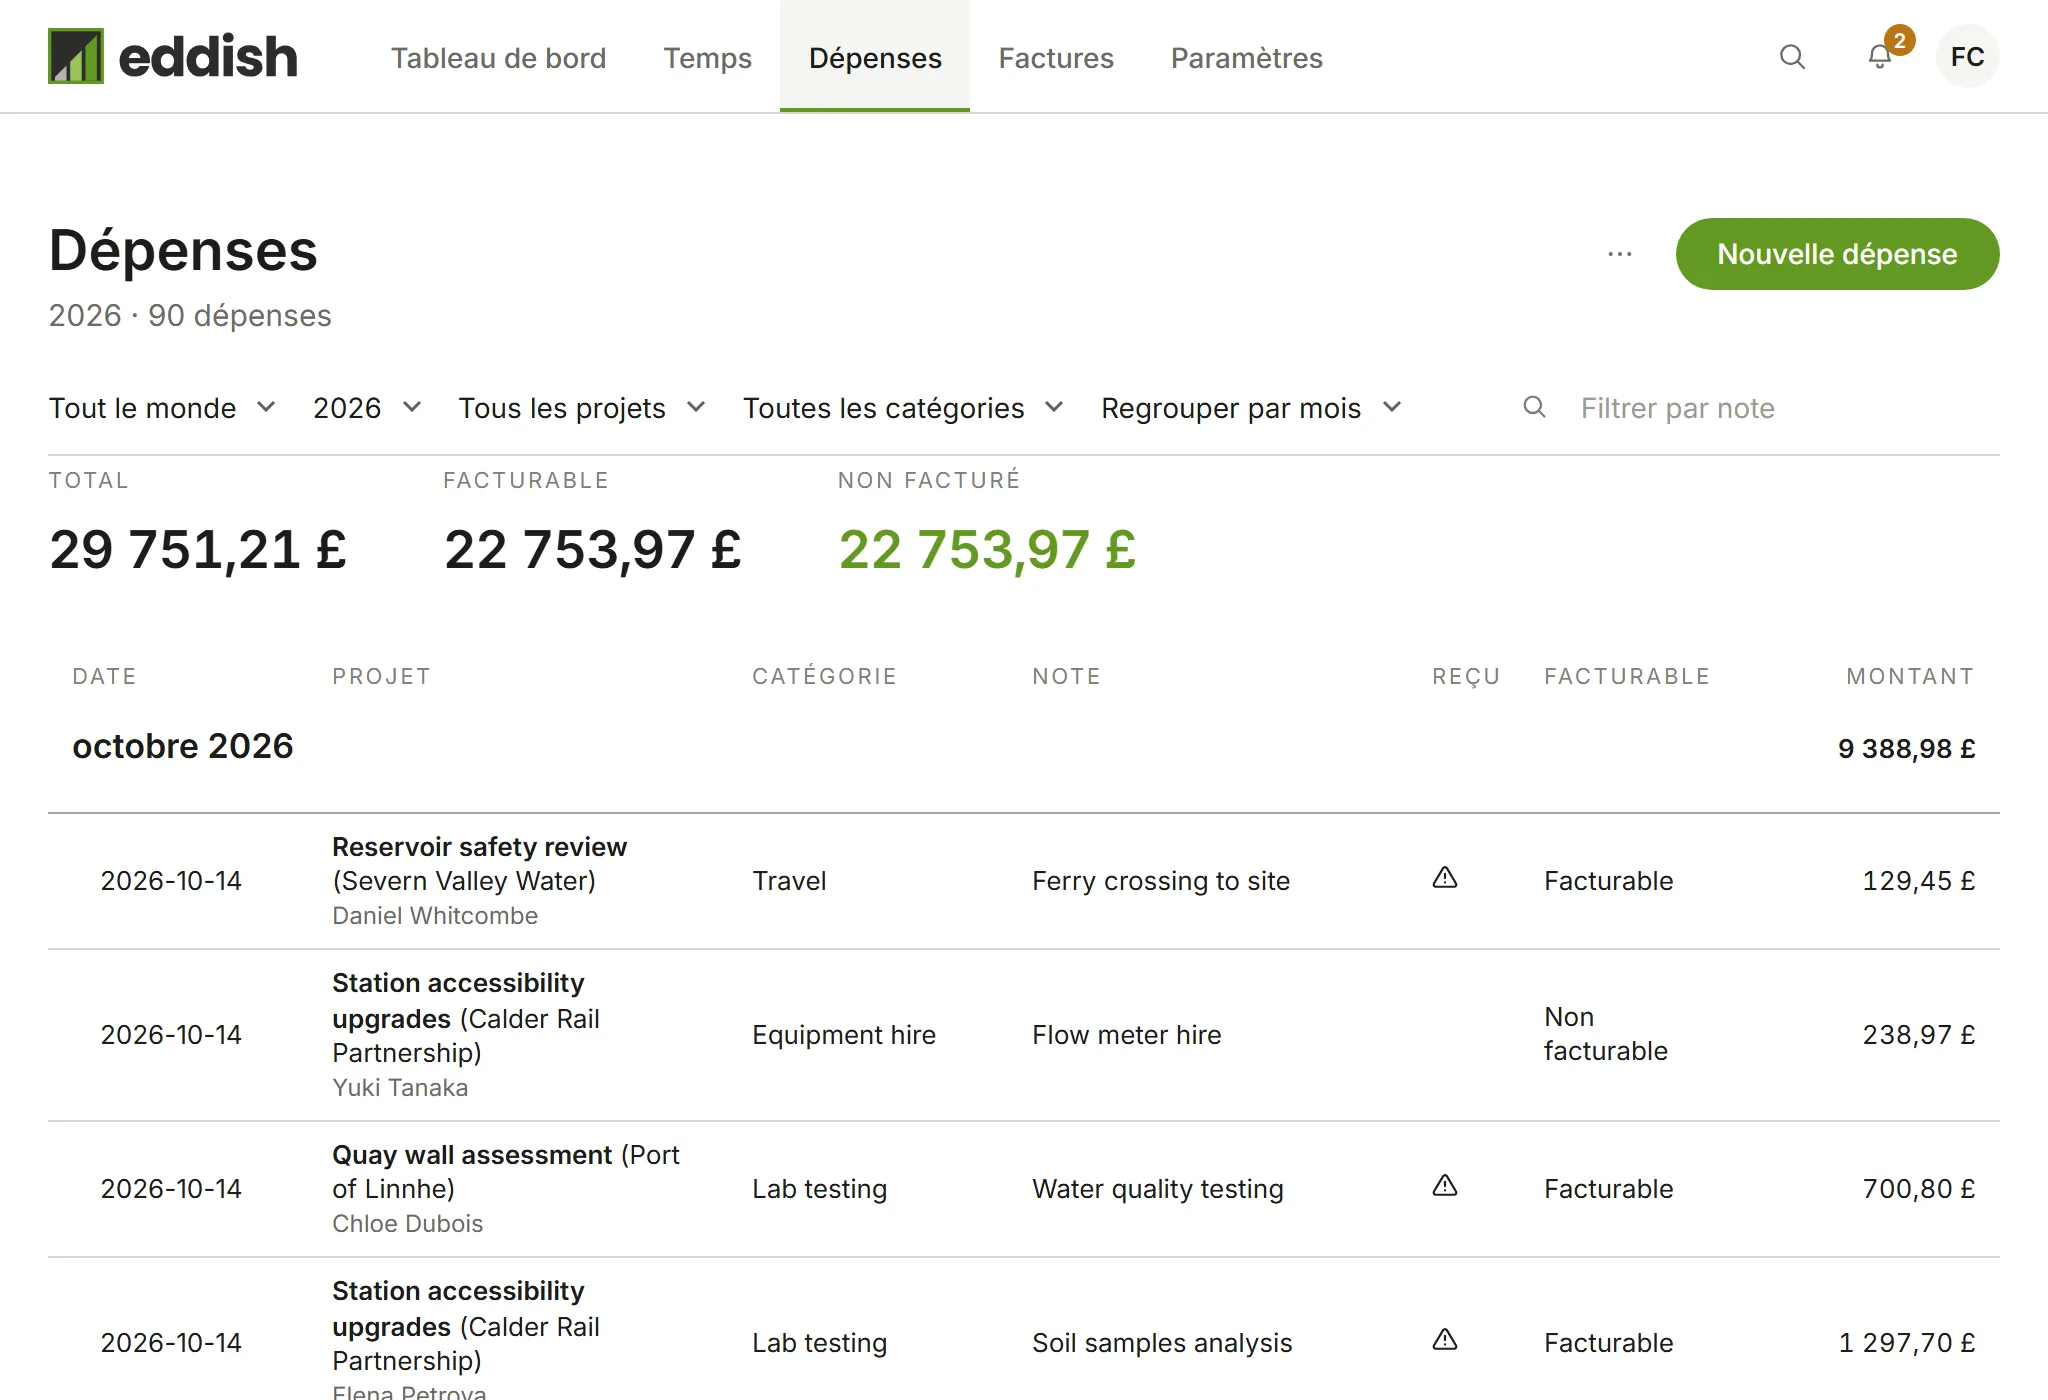
Task: Click the Non facturable status cell
Action: [x=1605, y=1034]
